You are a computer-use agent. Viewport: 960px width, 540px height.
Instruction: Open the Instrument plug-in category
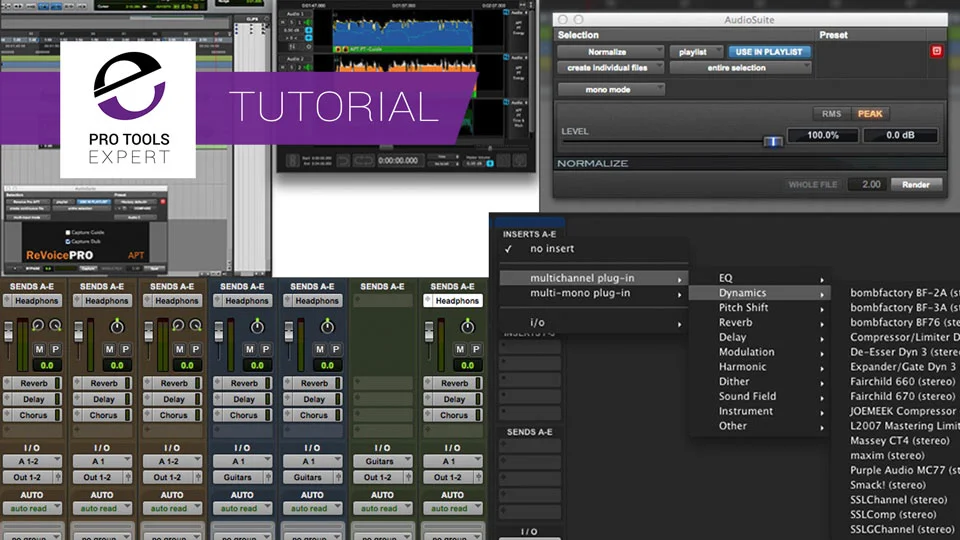coord(759,411)
